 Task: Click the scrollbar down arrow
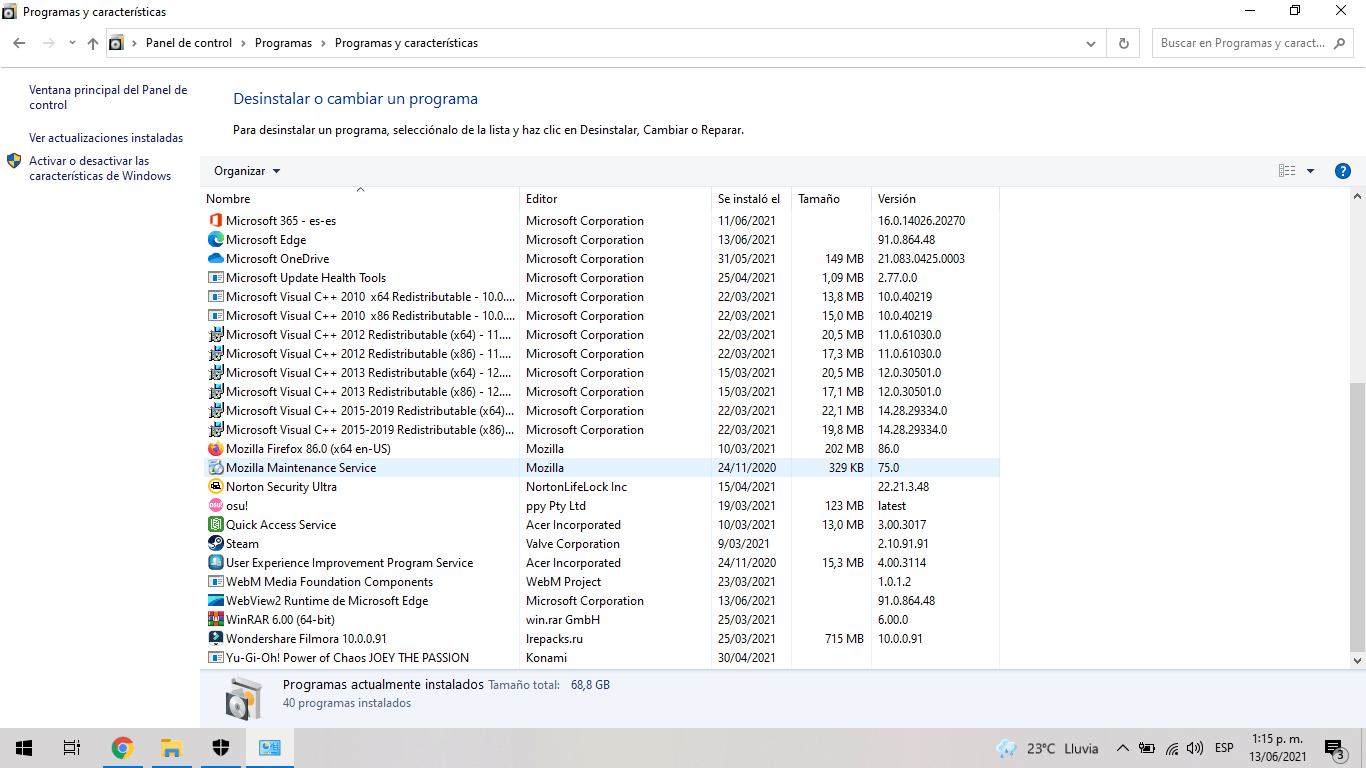1357,660
